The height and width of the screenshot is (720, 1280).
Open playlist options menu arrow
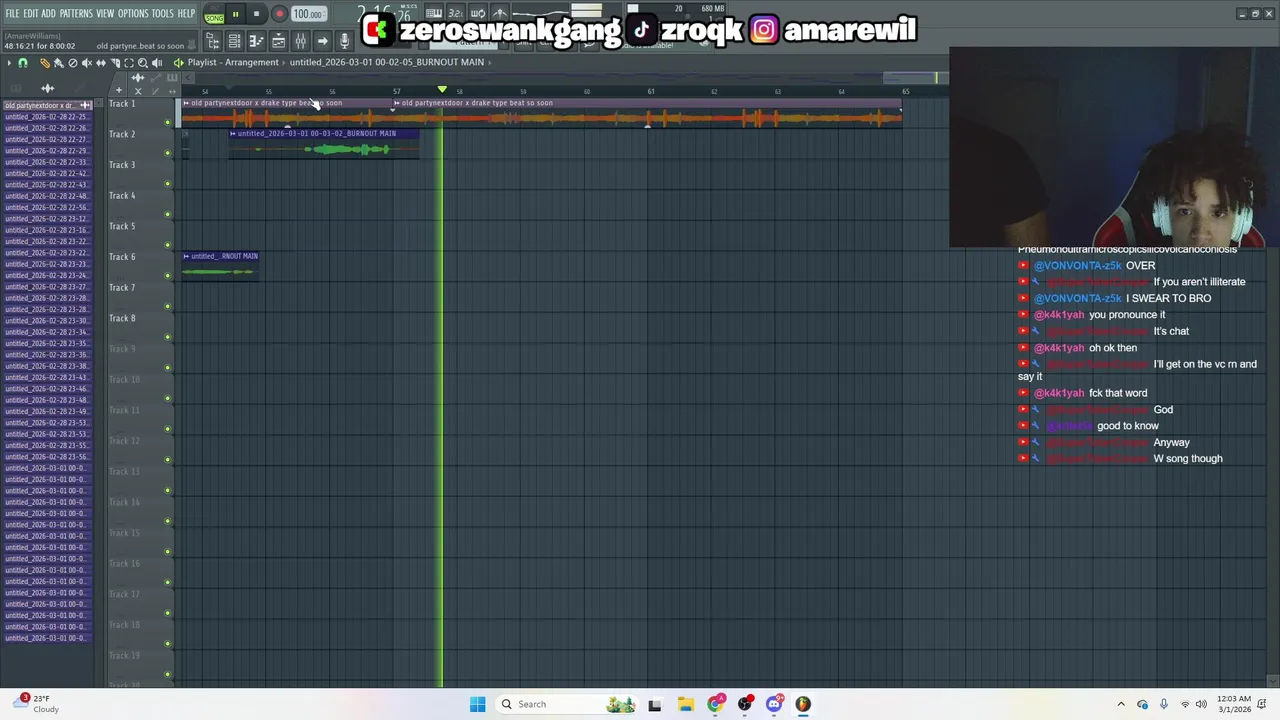tap(9, 63)
